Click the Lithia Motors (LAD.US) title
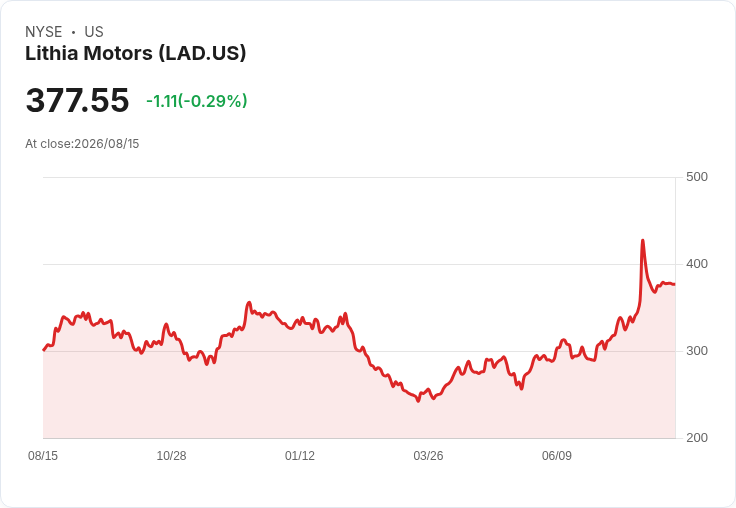Image resolution: width=736 pixels, height=508 pixels. 136,54
